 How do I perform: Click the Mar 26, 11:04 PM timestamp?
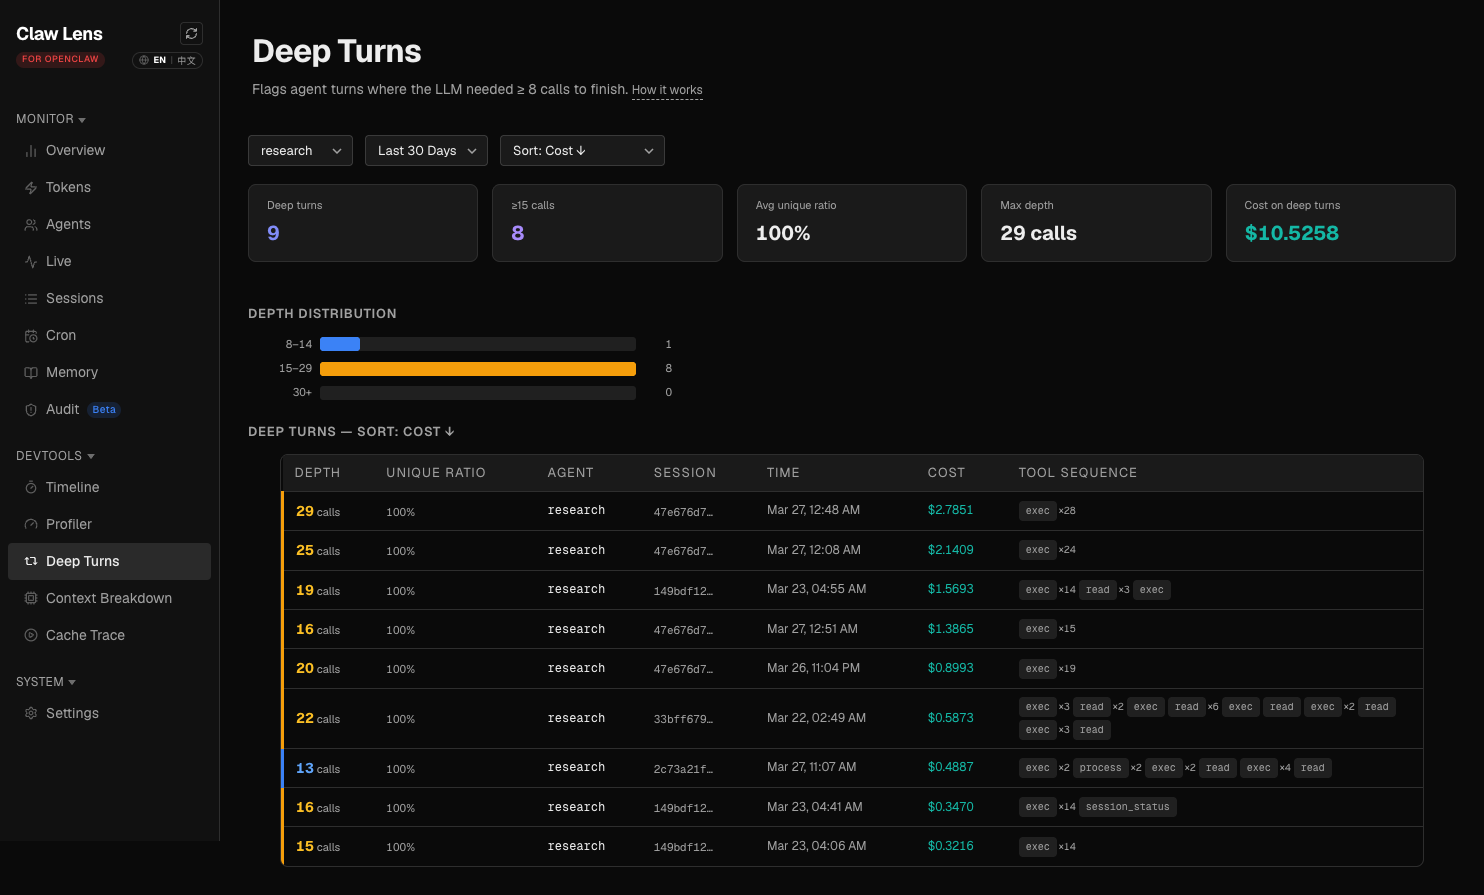point(813,668)
